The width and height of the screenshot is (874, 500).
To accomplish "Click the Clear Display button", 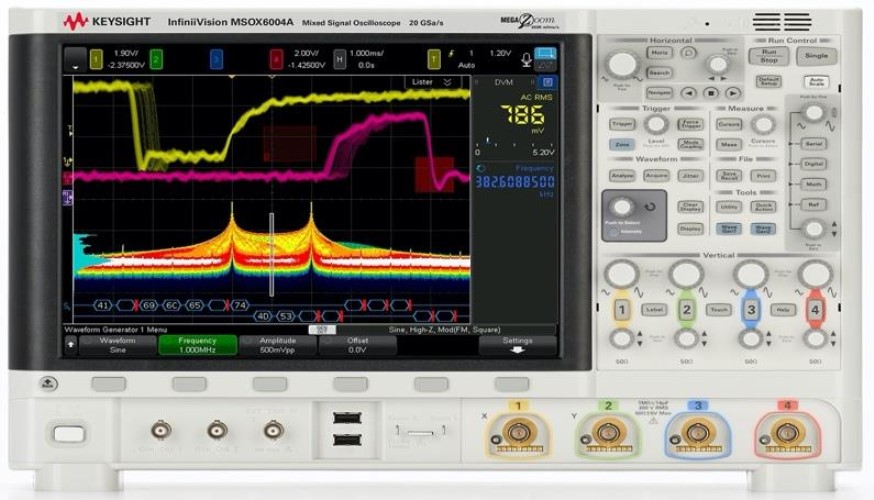I will (690, 207).
